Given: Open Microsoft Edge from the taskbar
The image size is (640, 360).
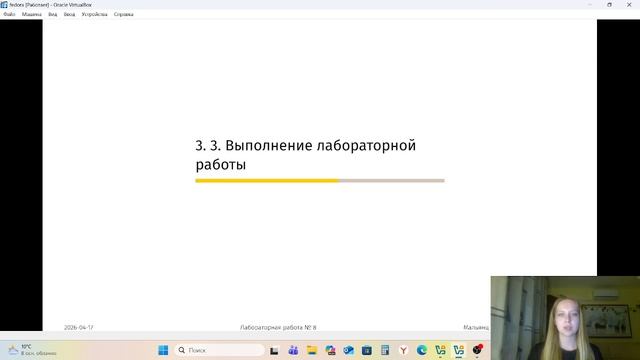Looking at the screenshot, I should (x=422, y=350).
